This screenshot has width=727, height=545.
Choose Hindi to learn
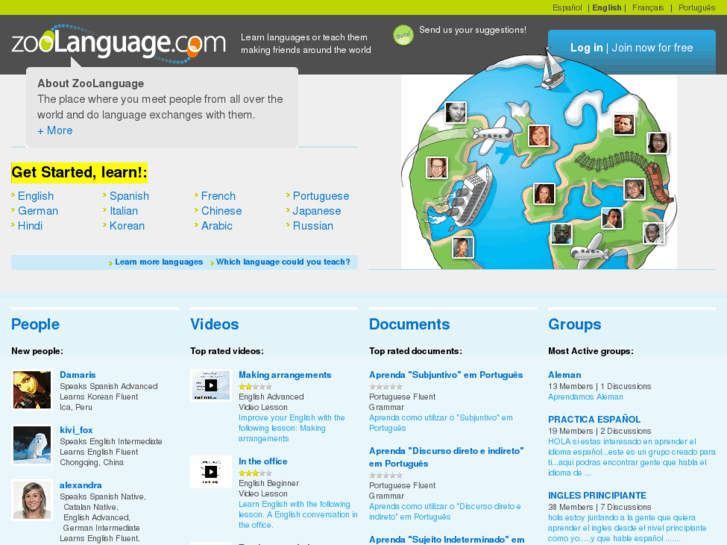[x=30, y=226]
